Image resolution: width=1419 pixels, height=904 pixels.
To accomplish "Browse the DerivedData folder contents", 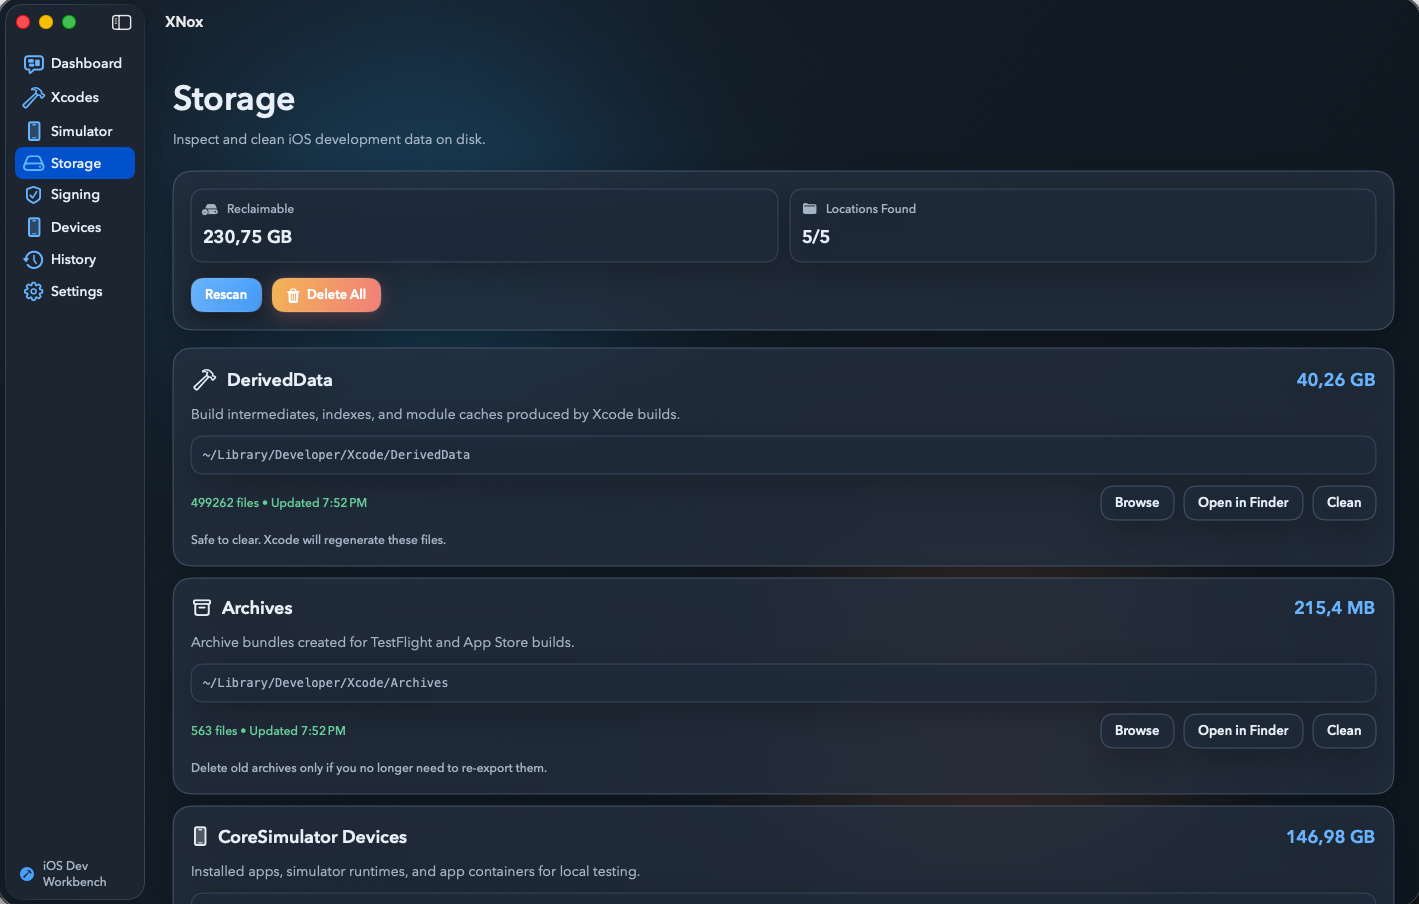I will [1137, 502].
